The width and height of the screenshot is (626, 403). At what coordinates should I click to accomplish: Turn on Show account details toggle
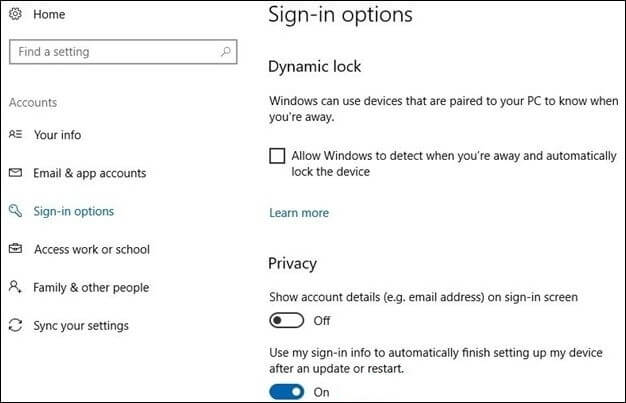286,321
